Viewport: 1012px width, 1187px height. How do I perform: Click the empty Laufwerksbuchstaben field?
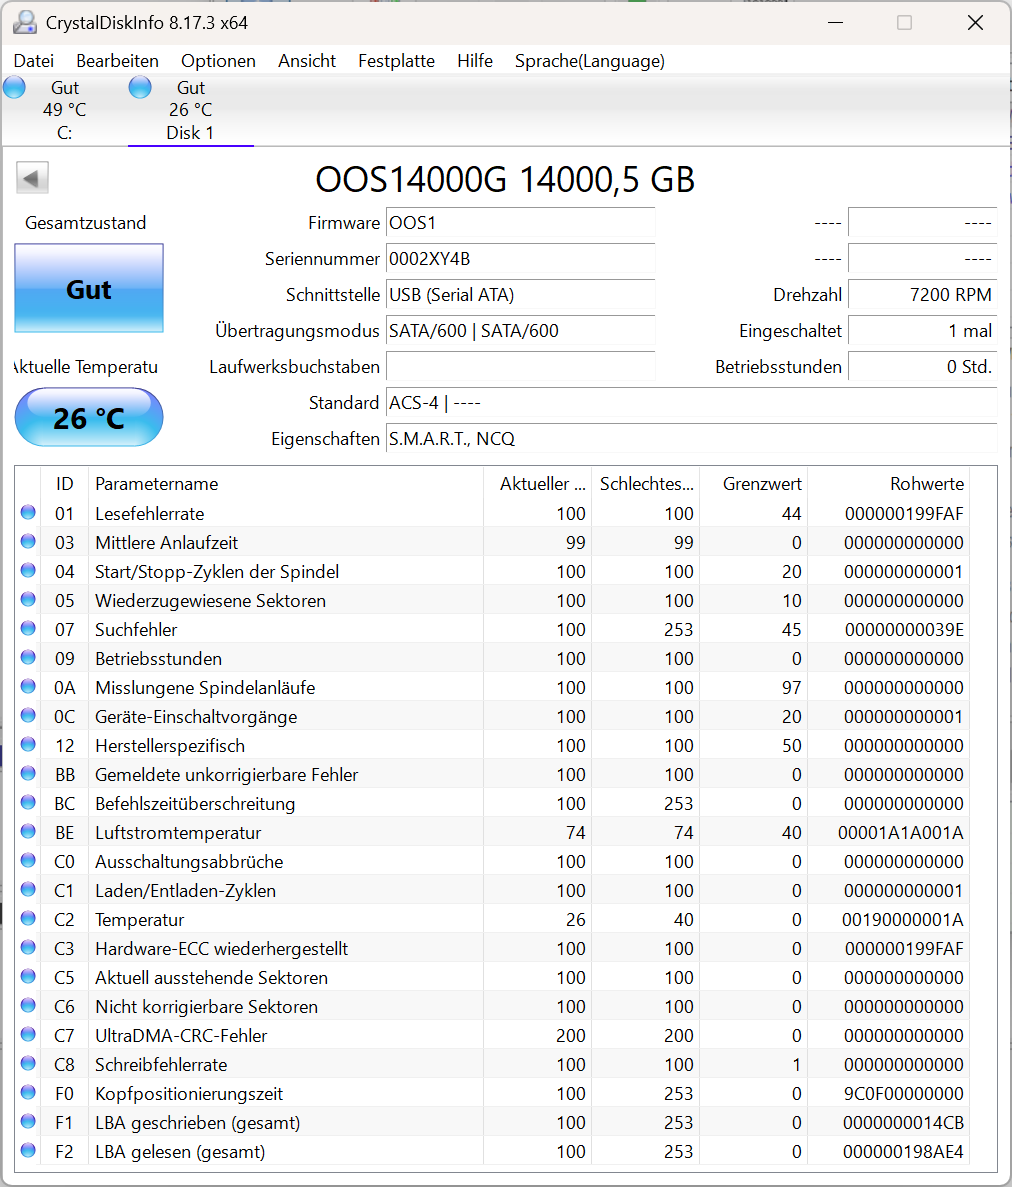click(x=521, y=367)
